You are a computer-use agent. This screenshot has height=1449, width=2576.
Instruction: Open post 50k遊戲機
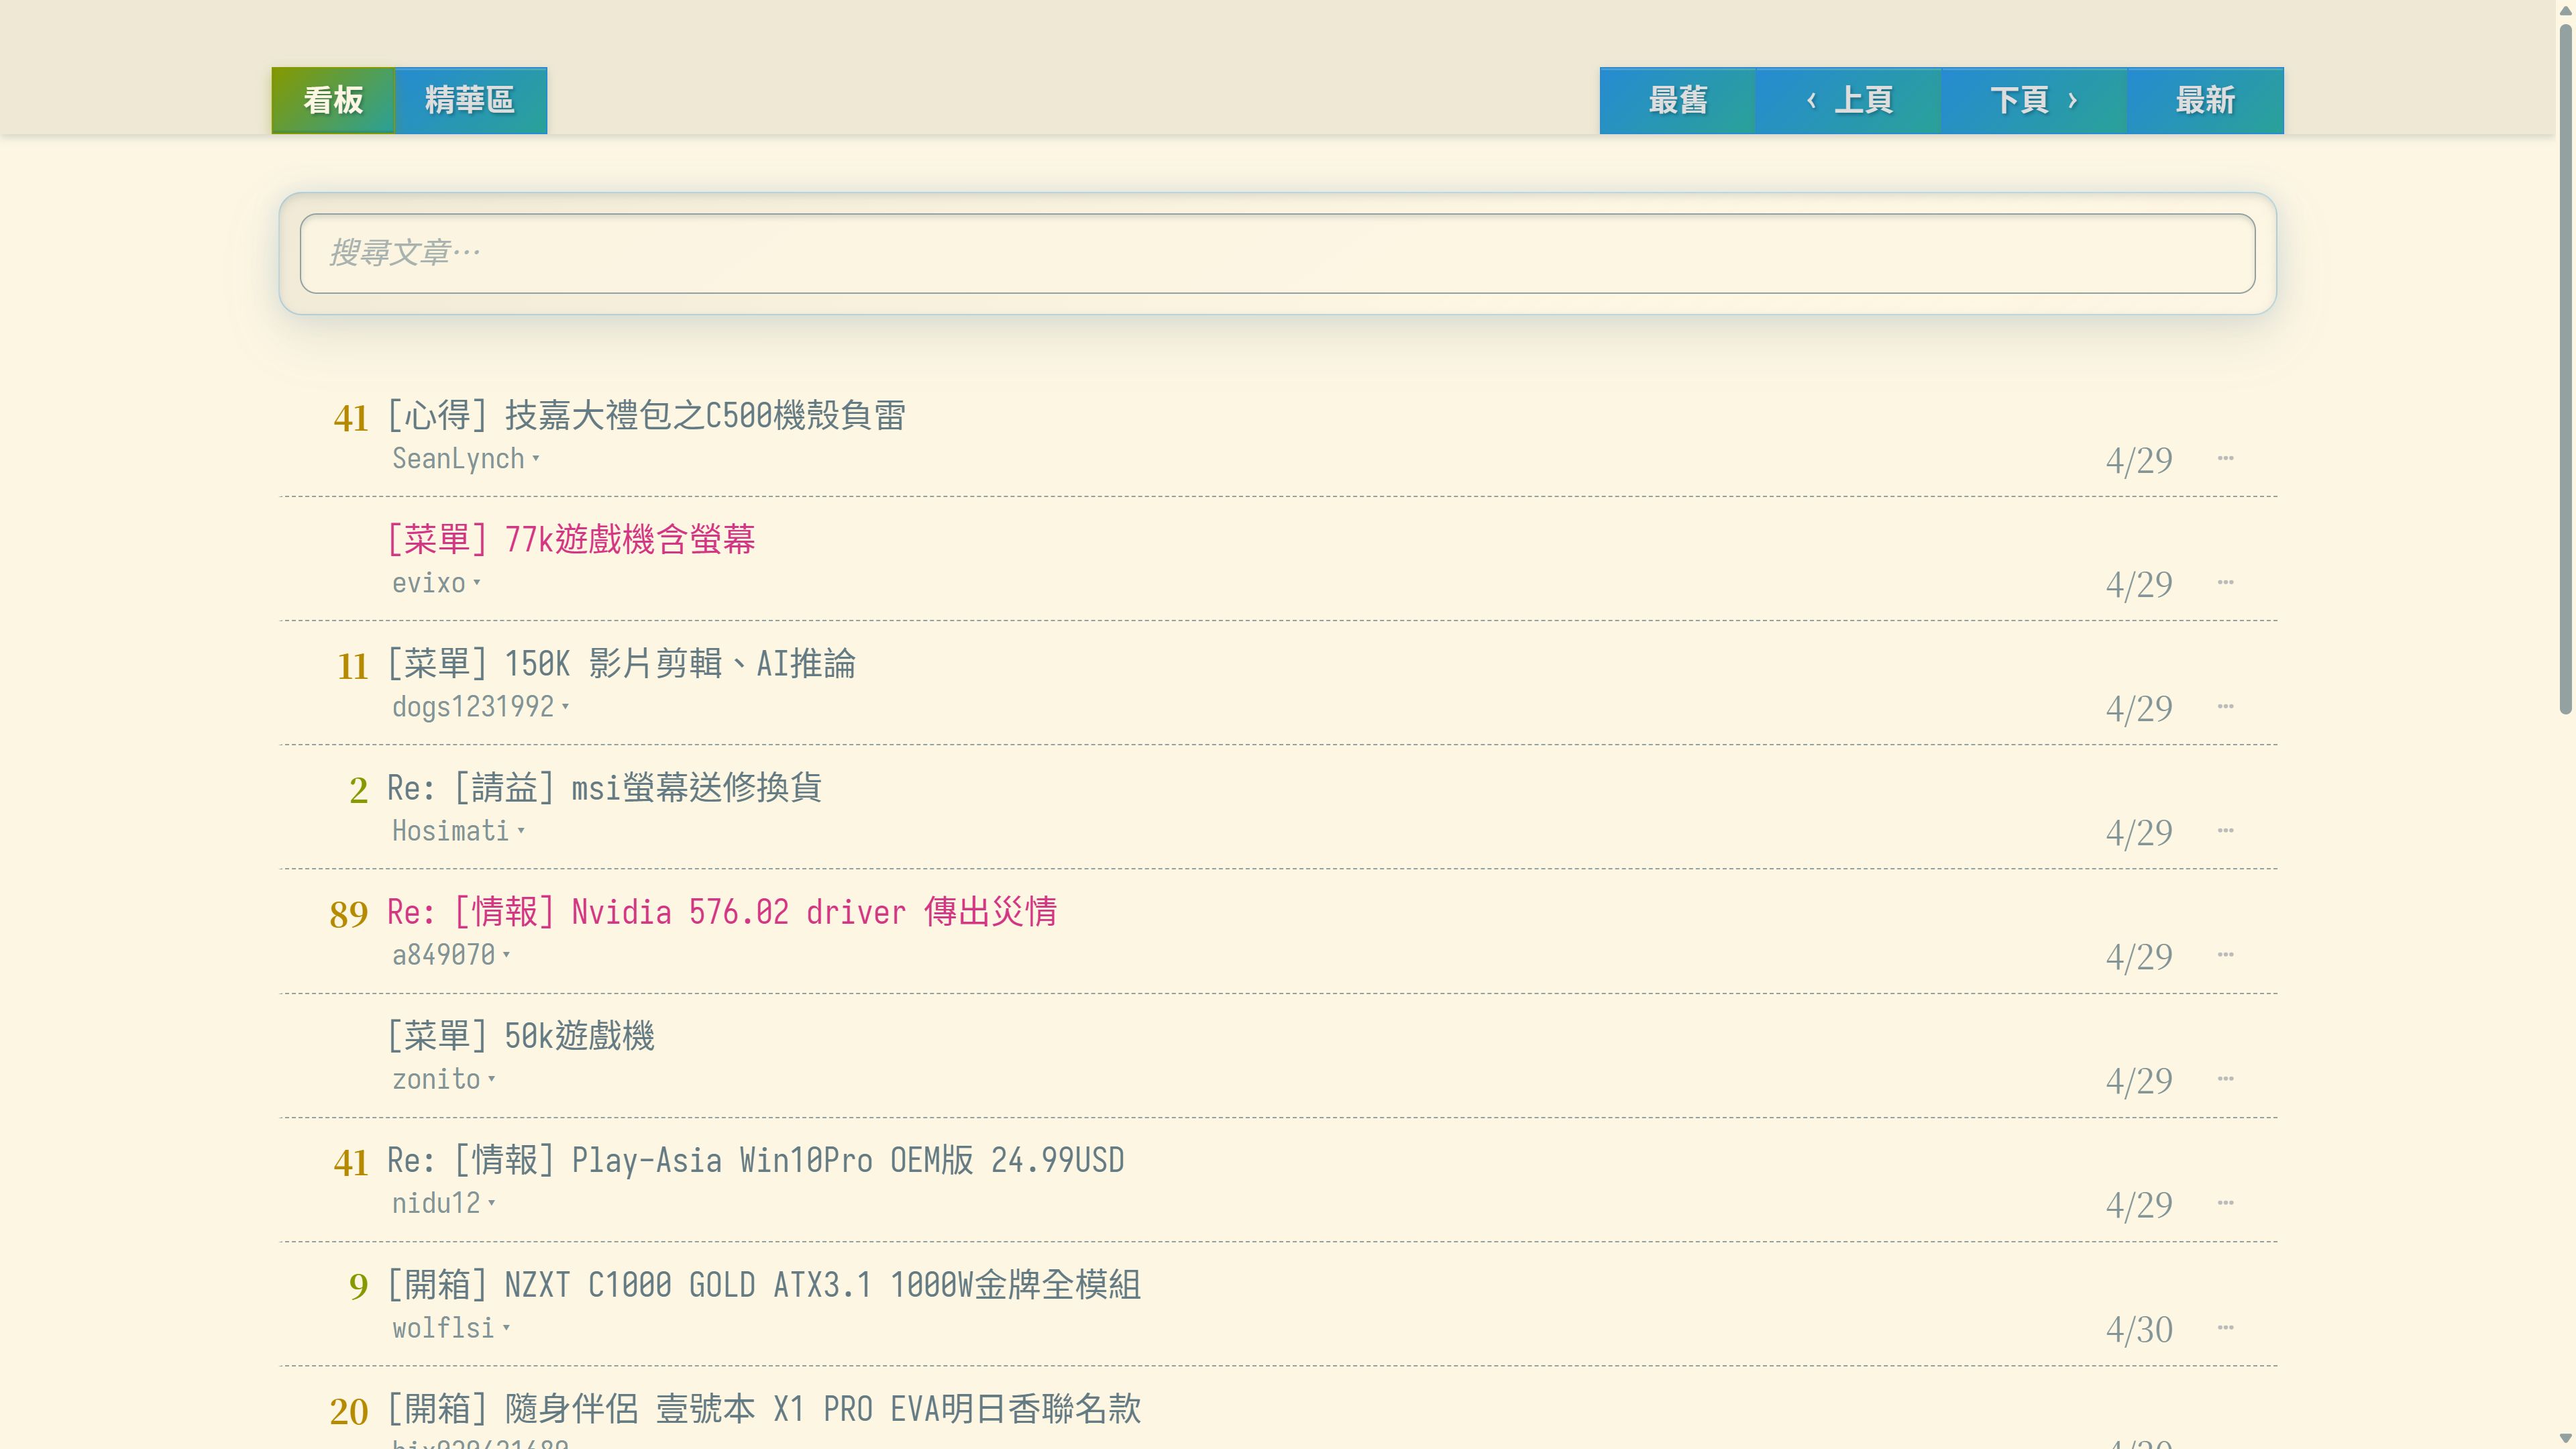(521, 1035)
